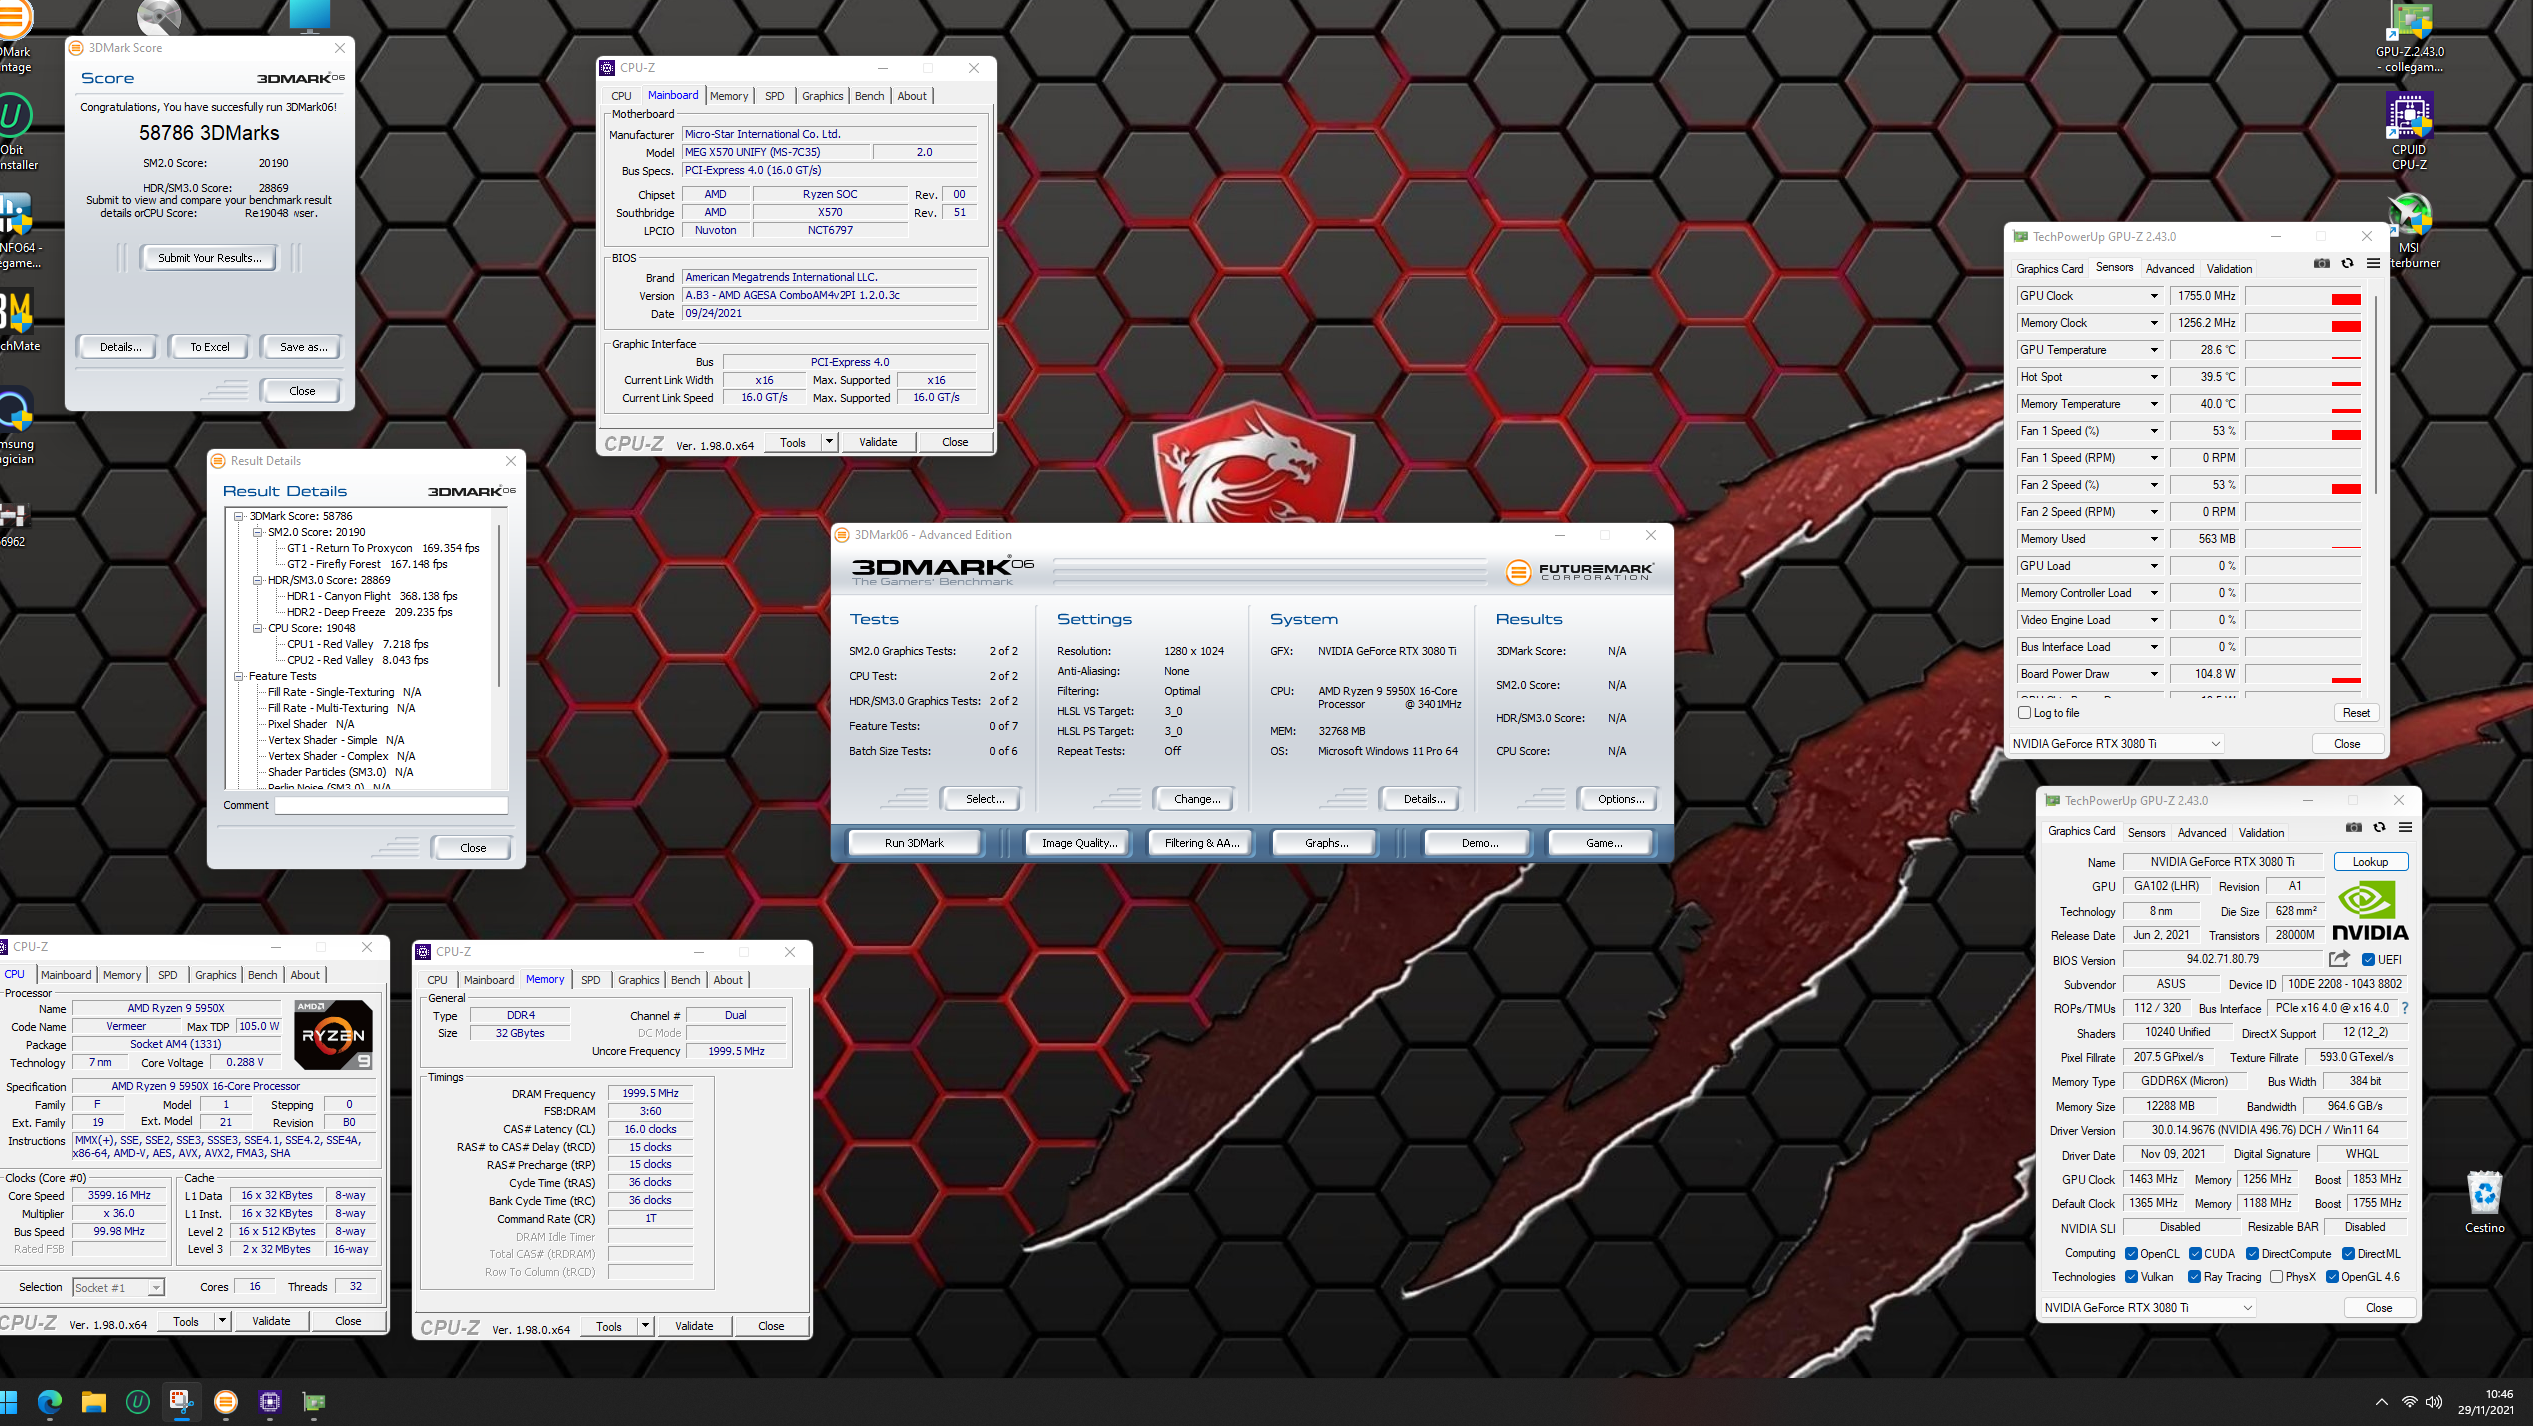This screenshot has width=2533, height=1426.
Task: Open hamburger menu in GPU-Z Graphics Card window
Action: tap(2405, 828)
